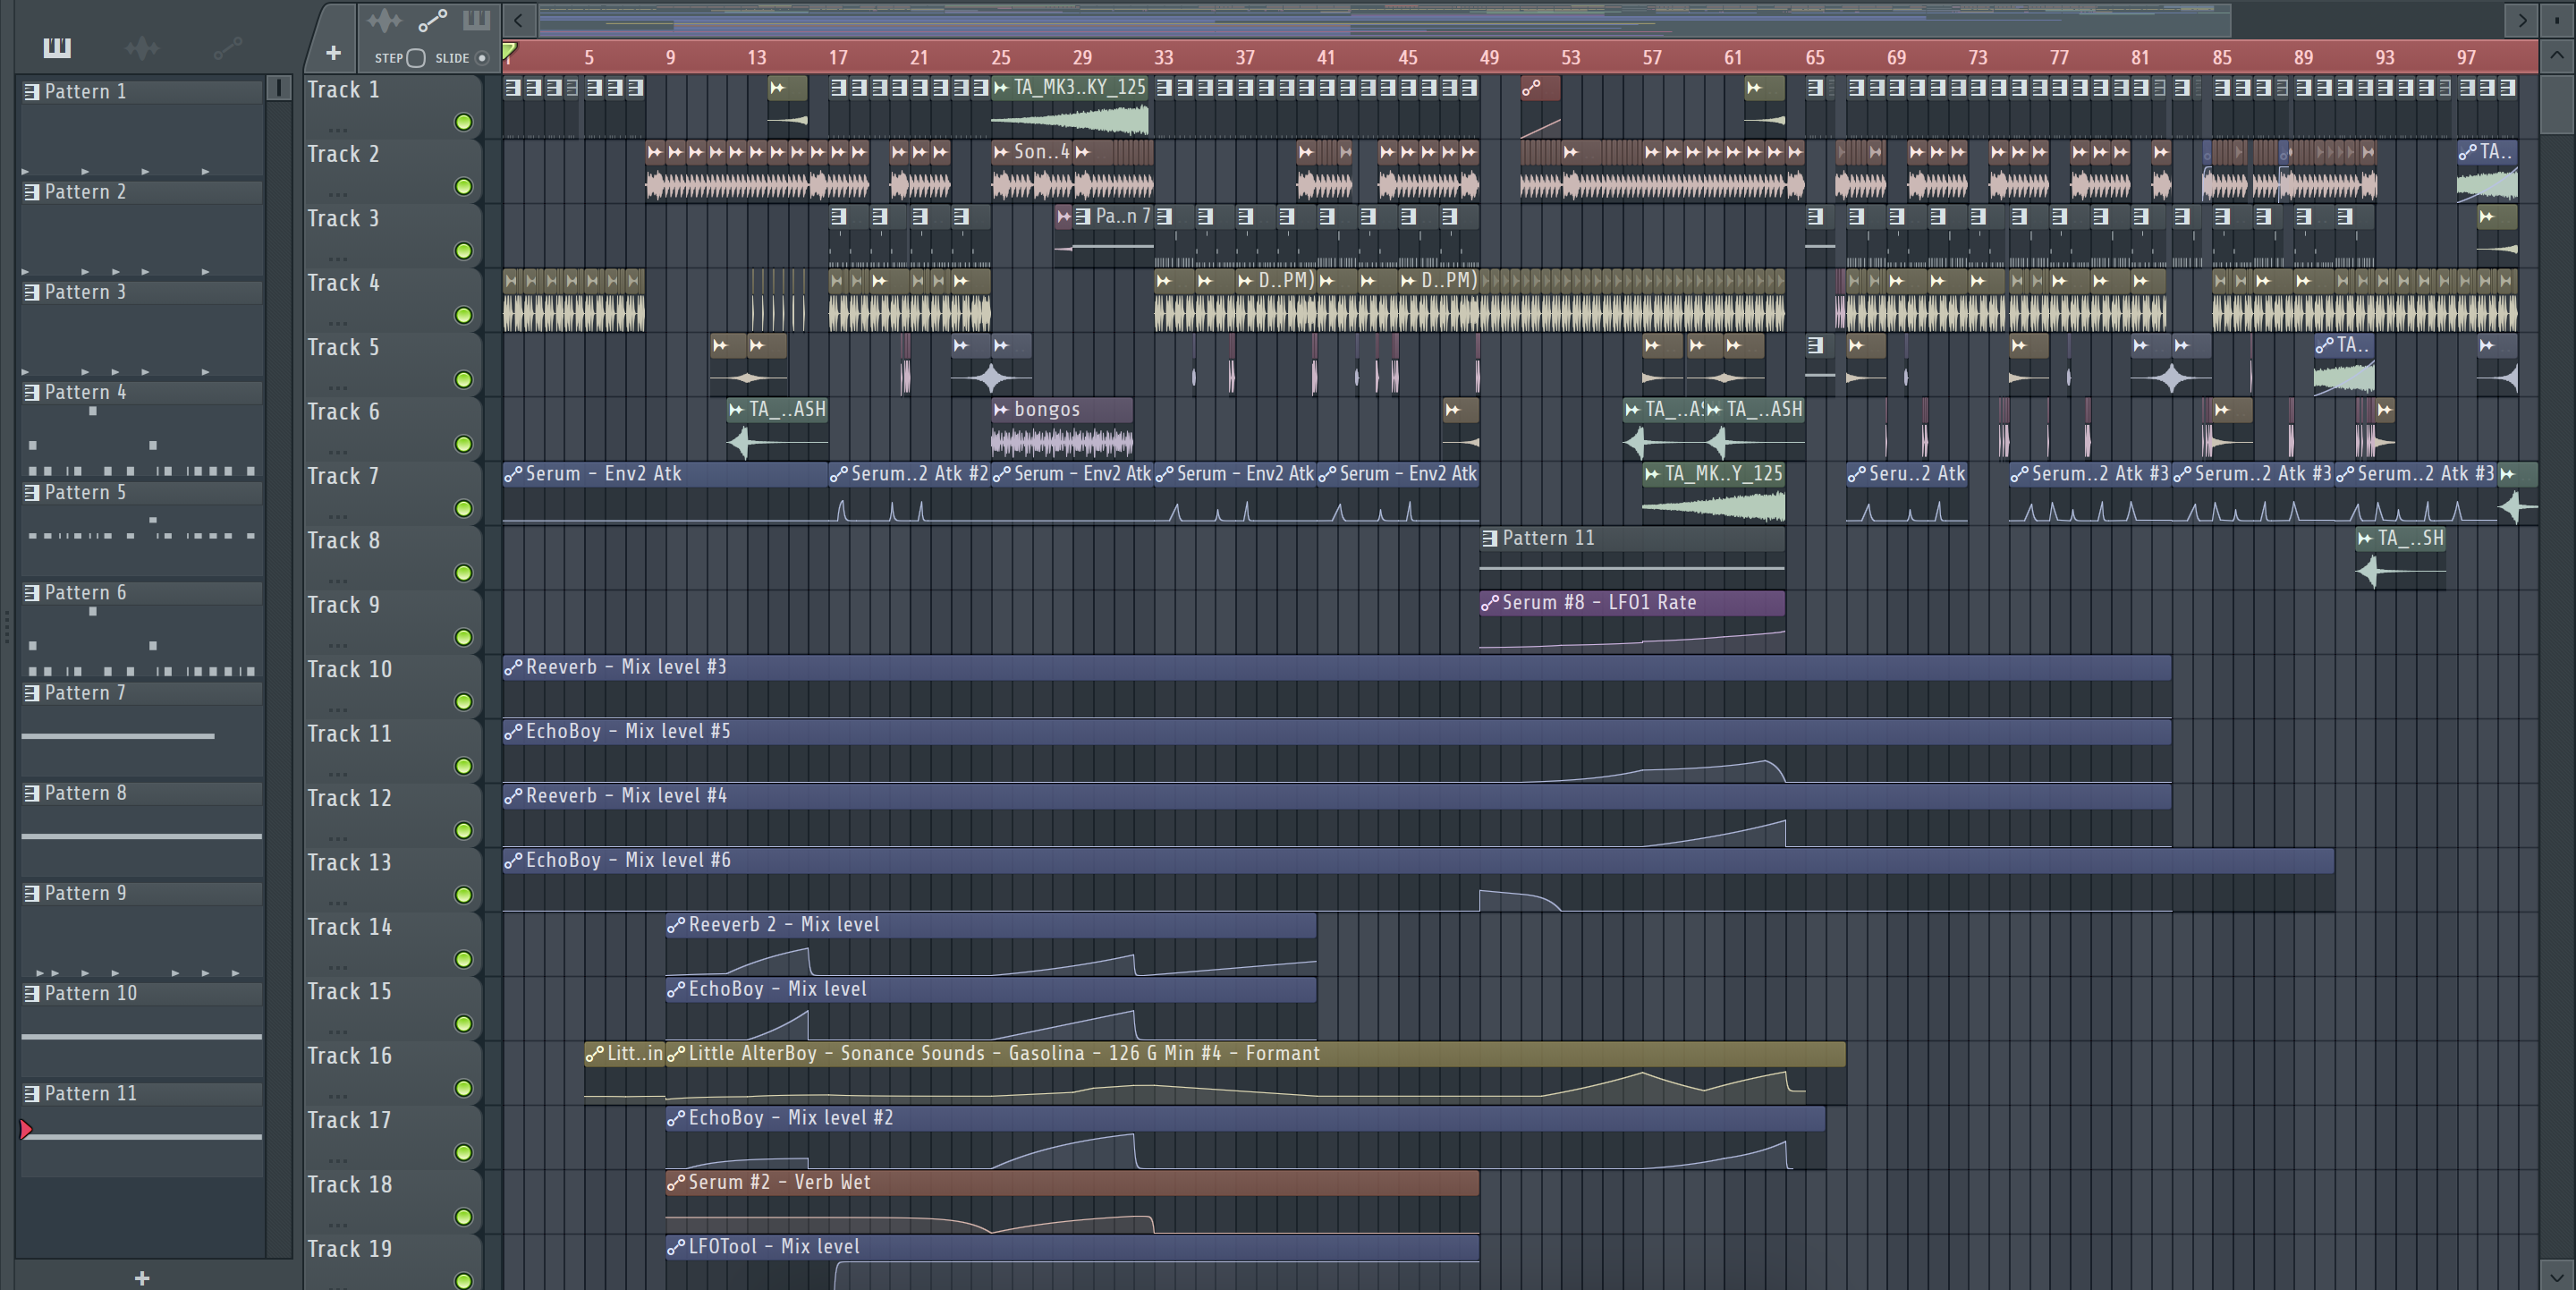Image resolution: width=2576 pixels, height=1290 pixels.
Task: Show audio clips filter in picker
Action: (142, 47)
